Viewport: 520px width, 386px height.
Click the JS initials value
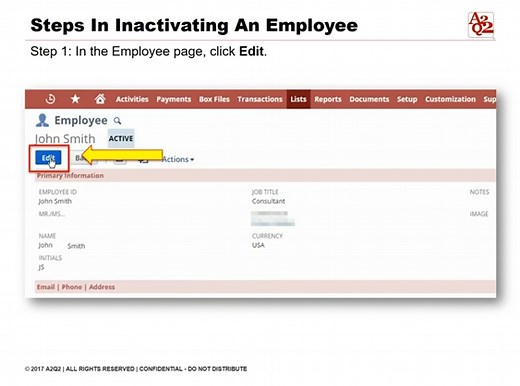(x=41, y=267)
